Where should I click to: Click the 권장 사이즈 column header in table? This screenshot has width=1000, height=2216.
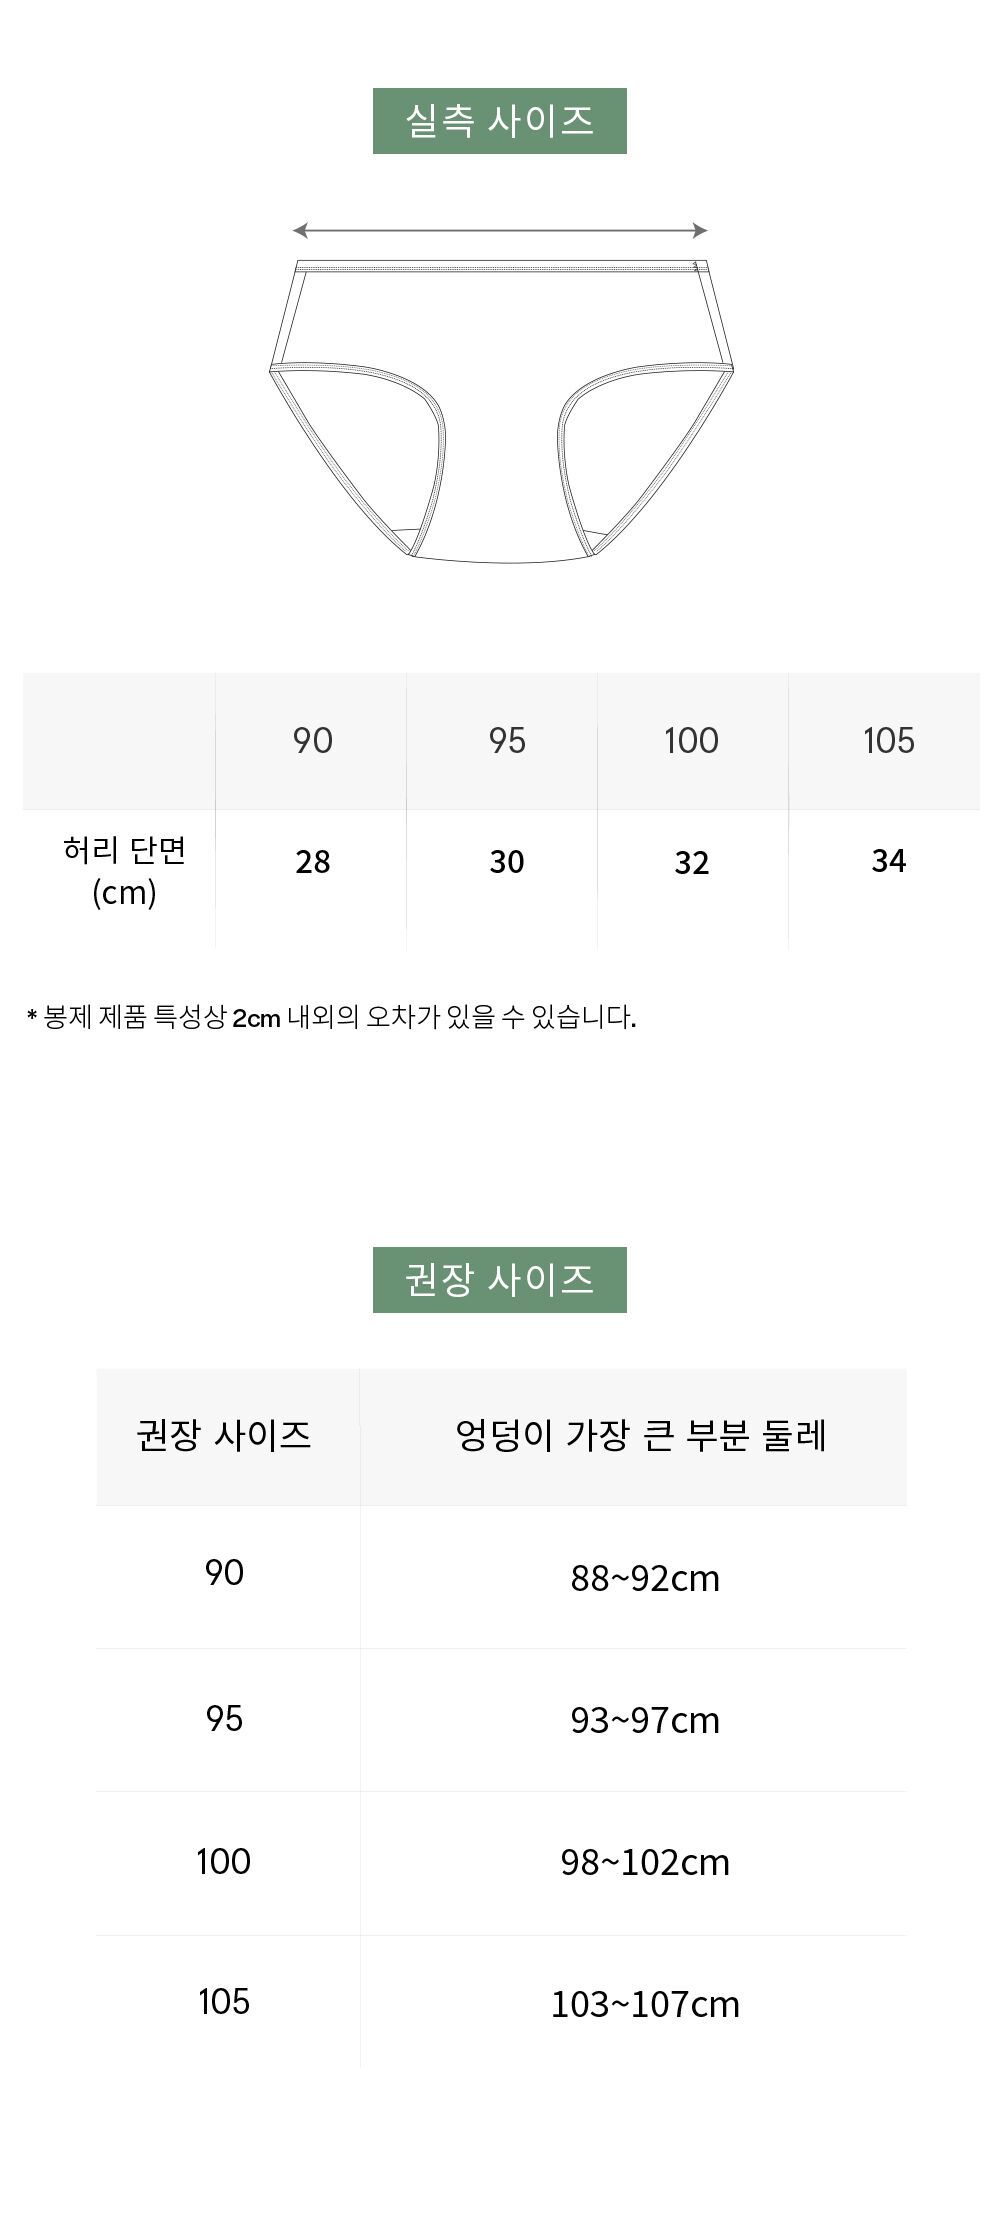(224, 1436)
